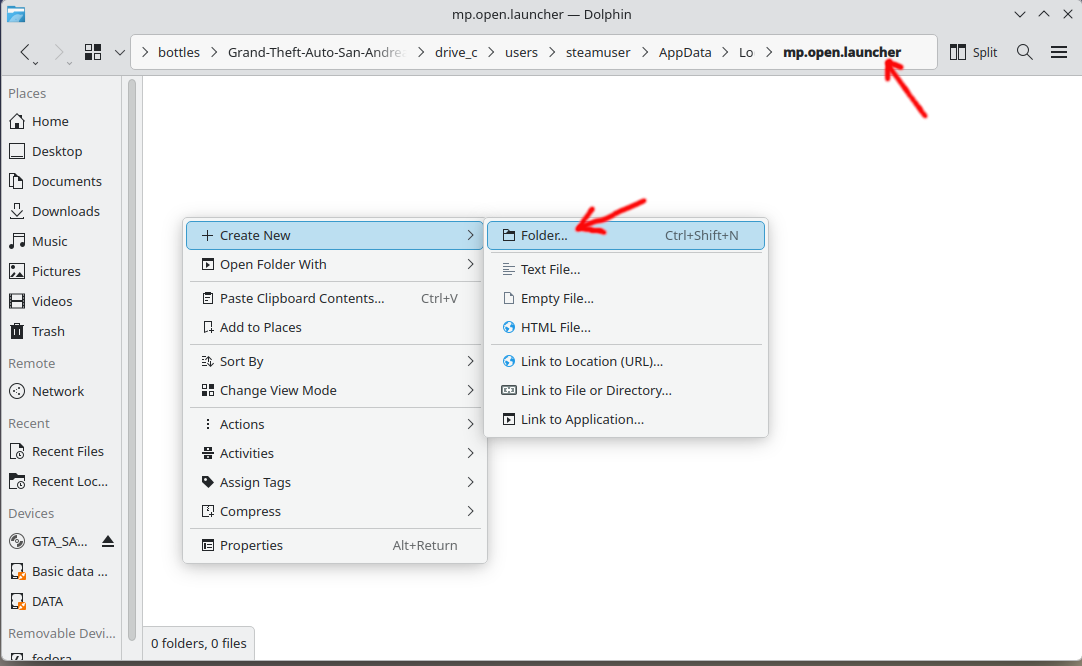Click drive_c in the path bar
The image size is (1082, 666).
456,52
